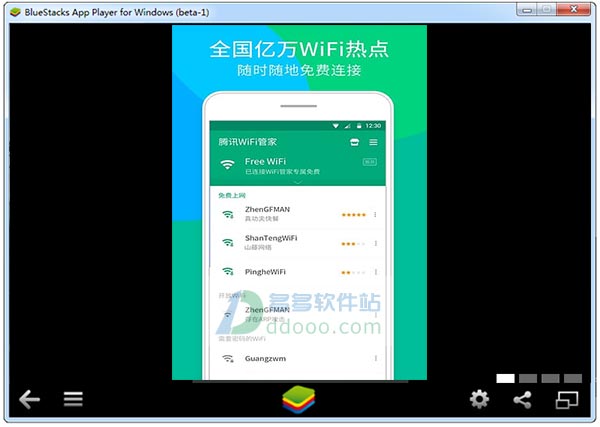Viewport: 600px width, 427px height.
Task: Select the second page indicator
Action: pos(528,378)
